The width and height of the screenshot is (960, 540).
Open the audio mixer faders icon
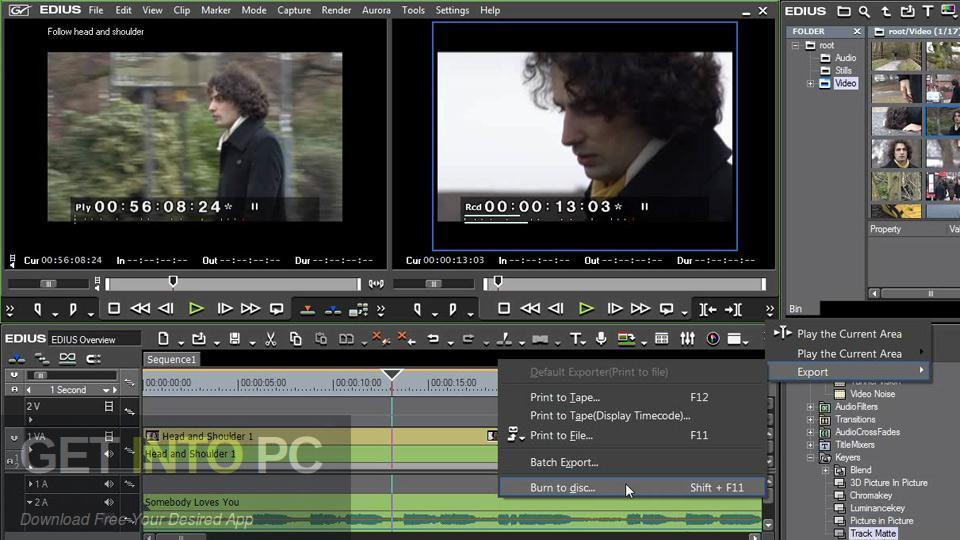[688, 339]
